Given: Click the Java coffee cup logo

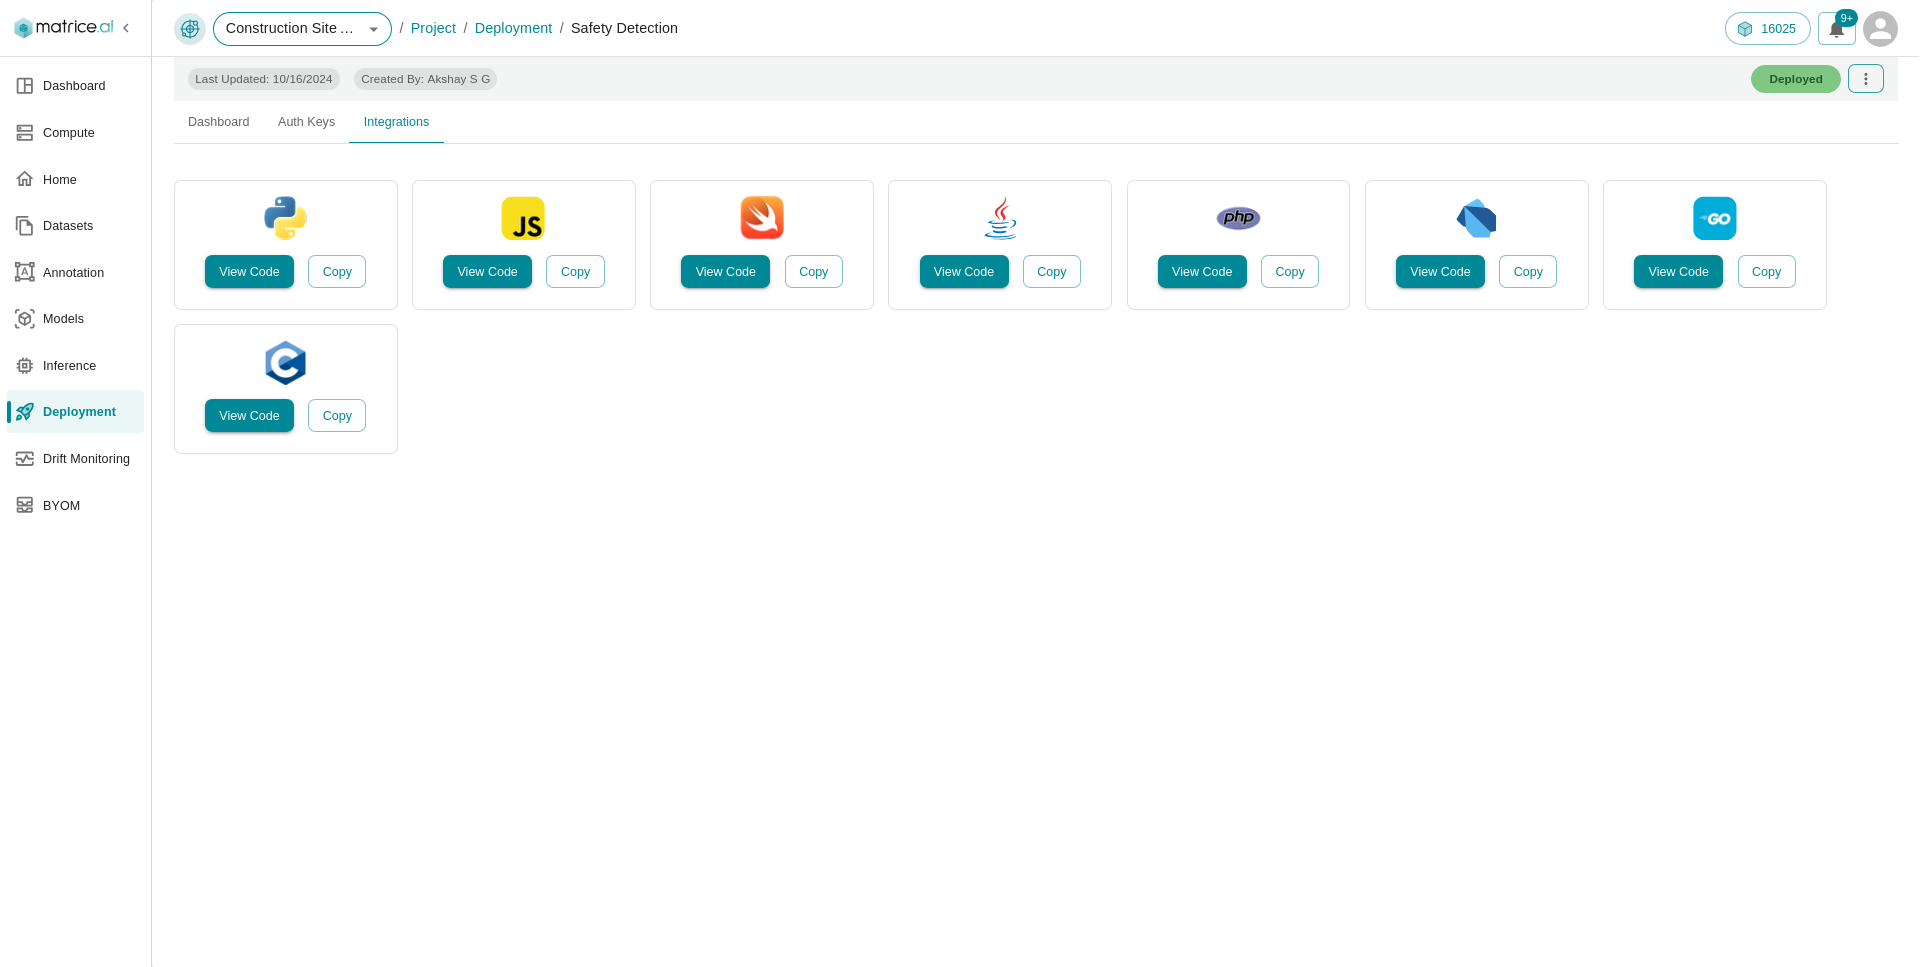Looking at the screenshot, I should pos(1000,218).
